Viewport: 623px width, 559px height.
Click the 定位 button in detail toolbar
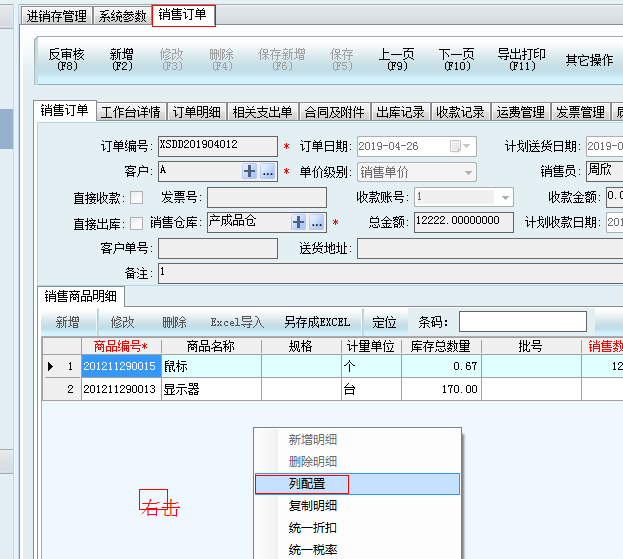(384, 322)
